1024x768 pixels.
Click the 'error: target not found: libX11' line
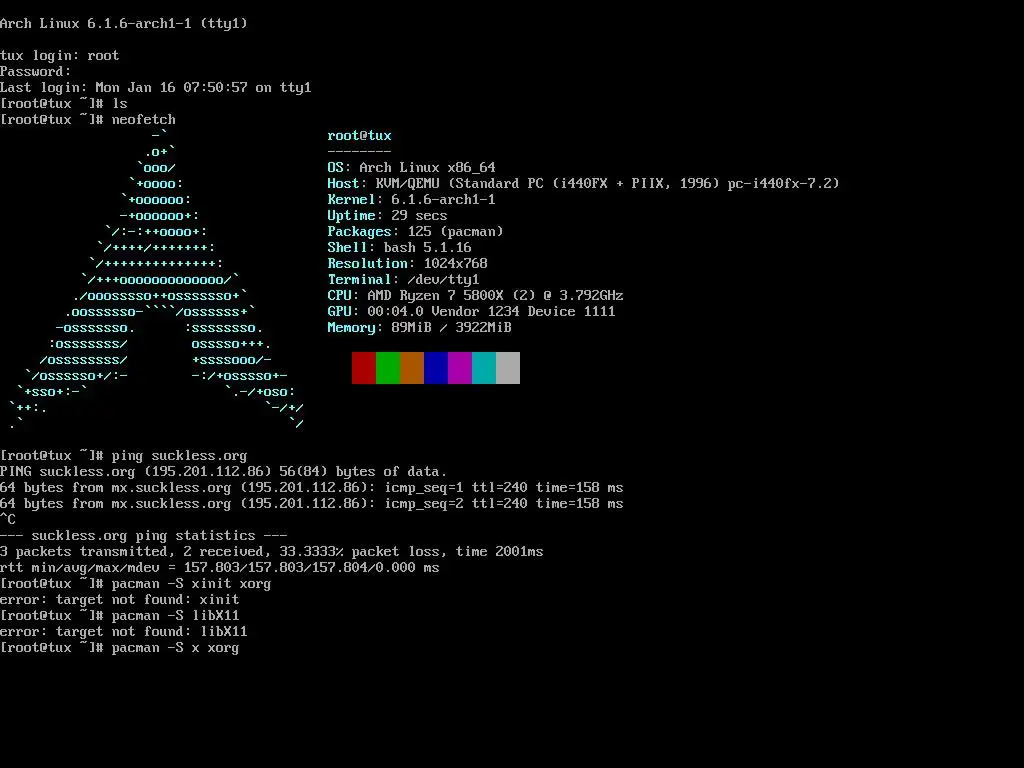tap(124, 632)
